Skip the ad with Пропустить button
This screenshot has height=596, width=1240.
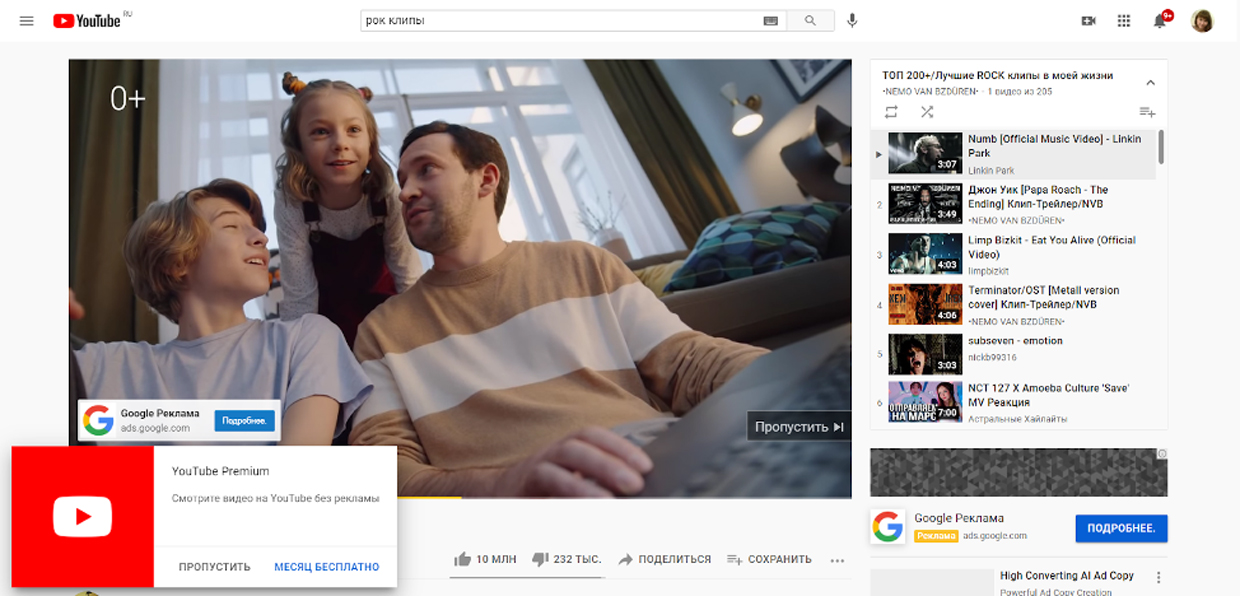coord(799,427)
